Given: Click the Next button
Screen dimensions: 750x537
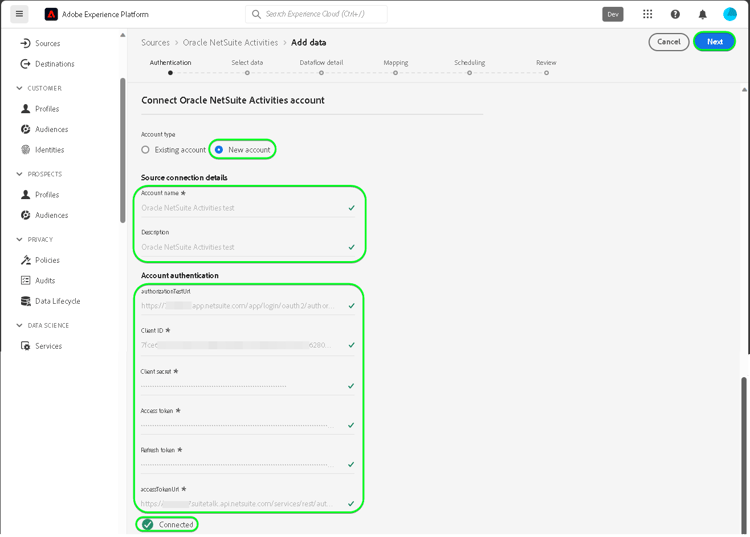Looking at the screenshot, I should (715, 42).
